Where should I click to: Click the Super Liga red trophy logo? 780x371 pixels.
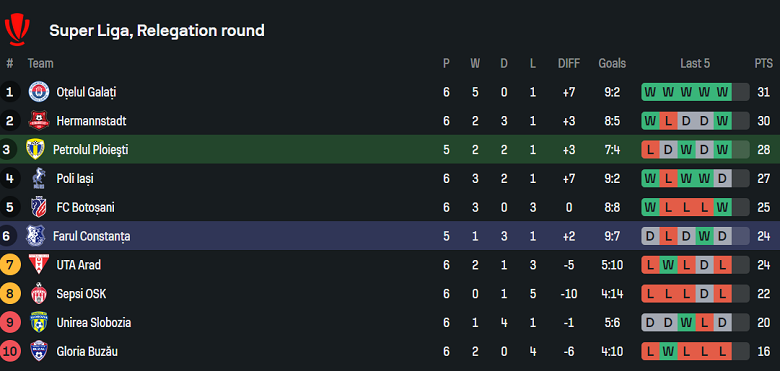point(17,30)
